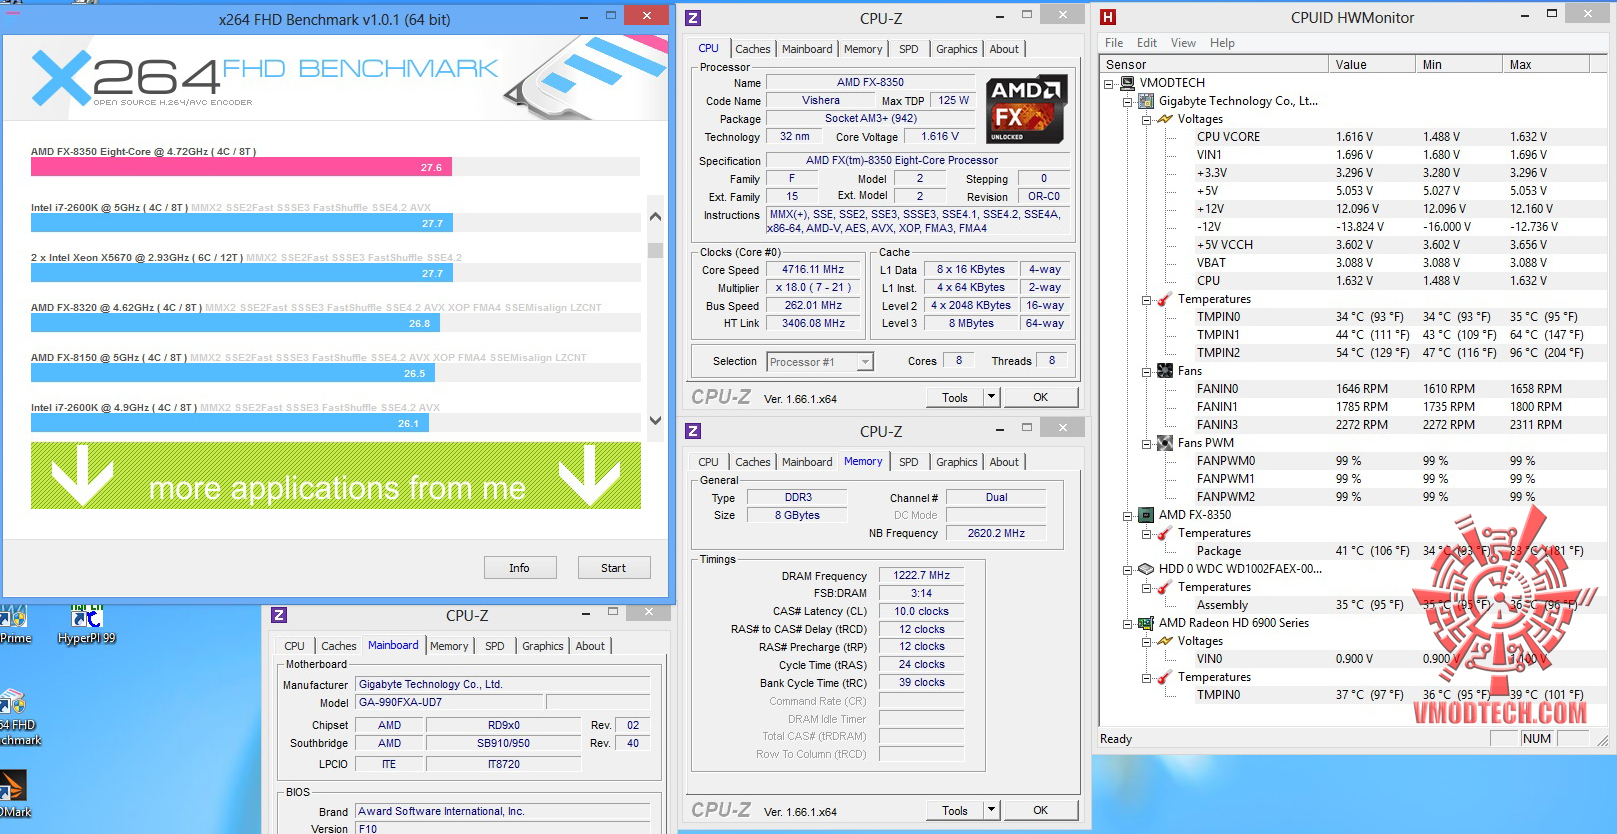Click the CPUID HWMonitor title bar icon
Screen dimensions: 1617x834
[1108, 17]
